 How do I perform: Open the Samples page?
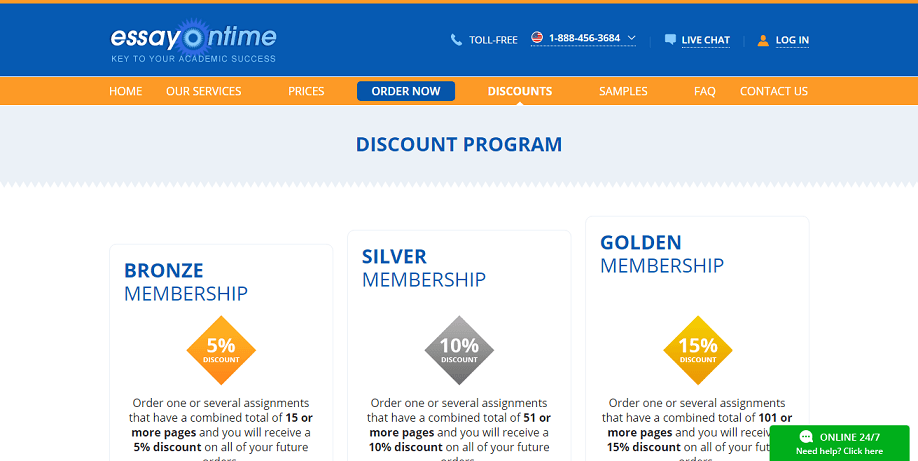click(623, 91)
